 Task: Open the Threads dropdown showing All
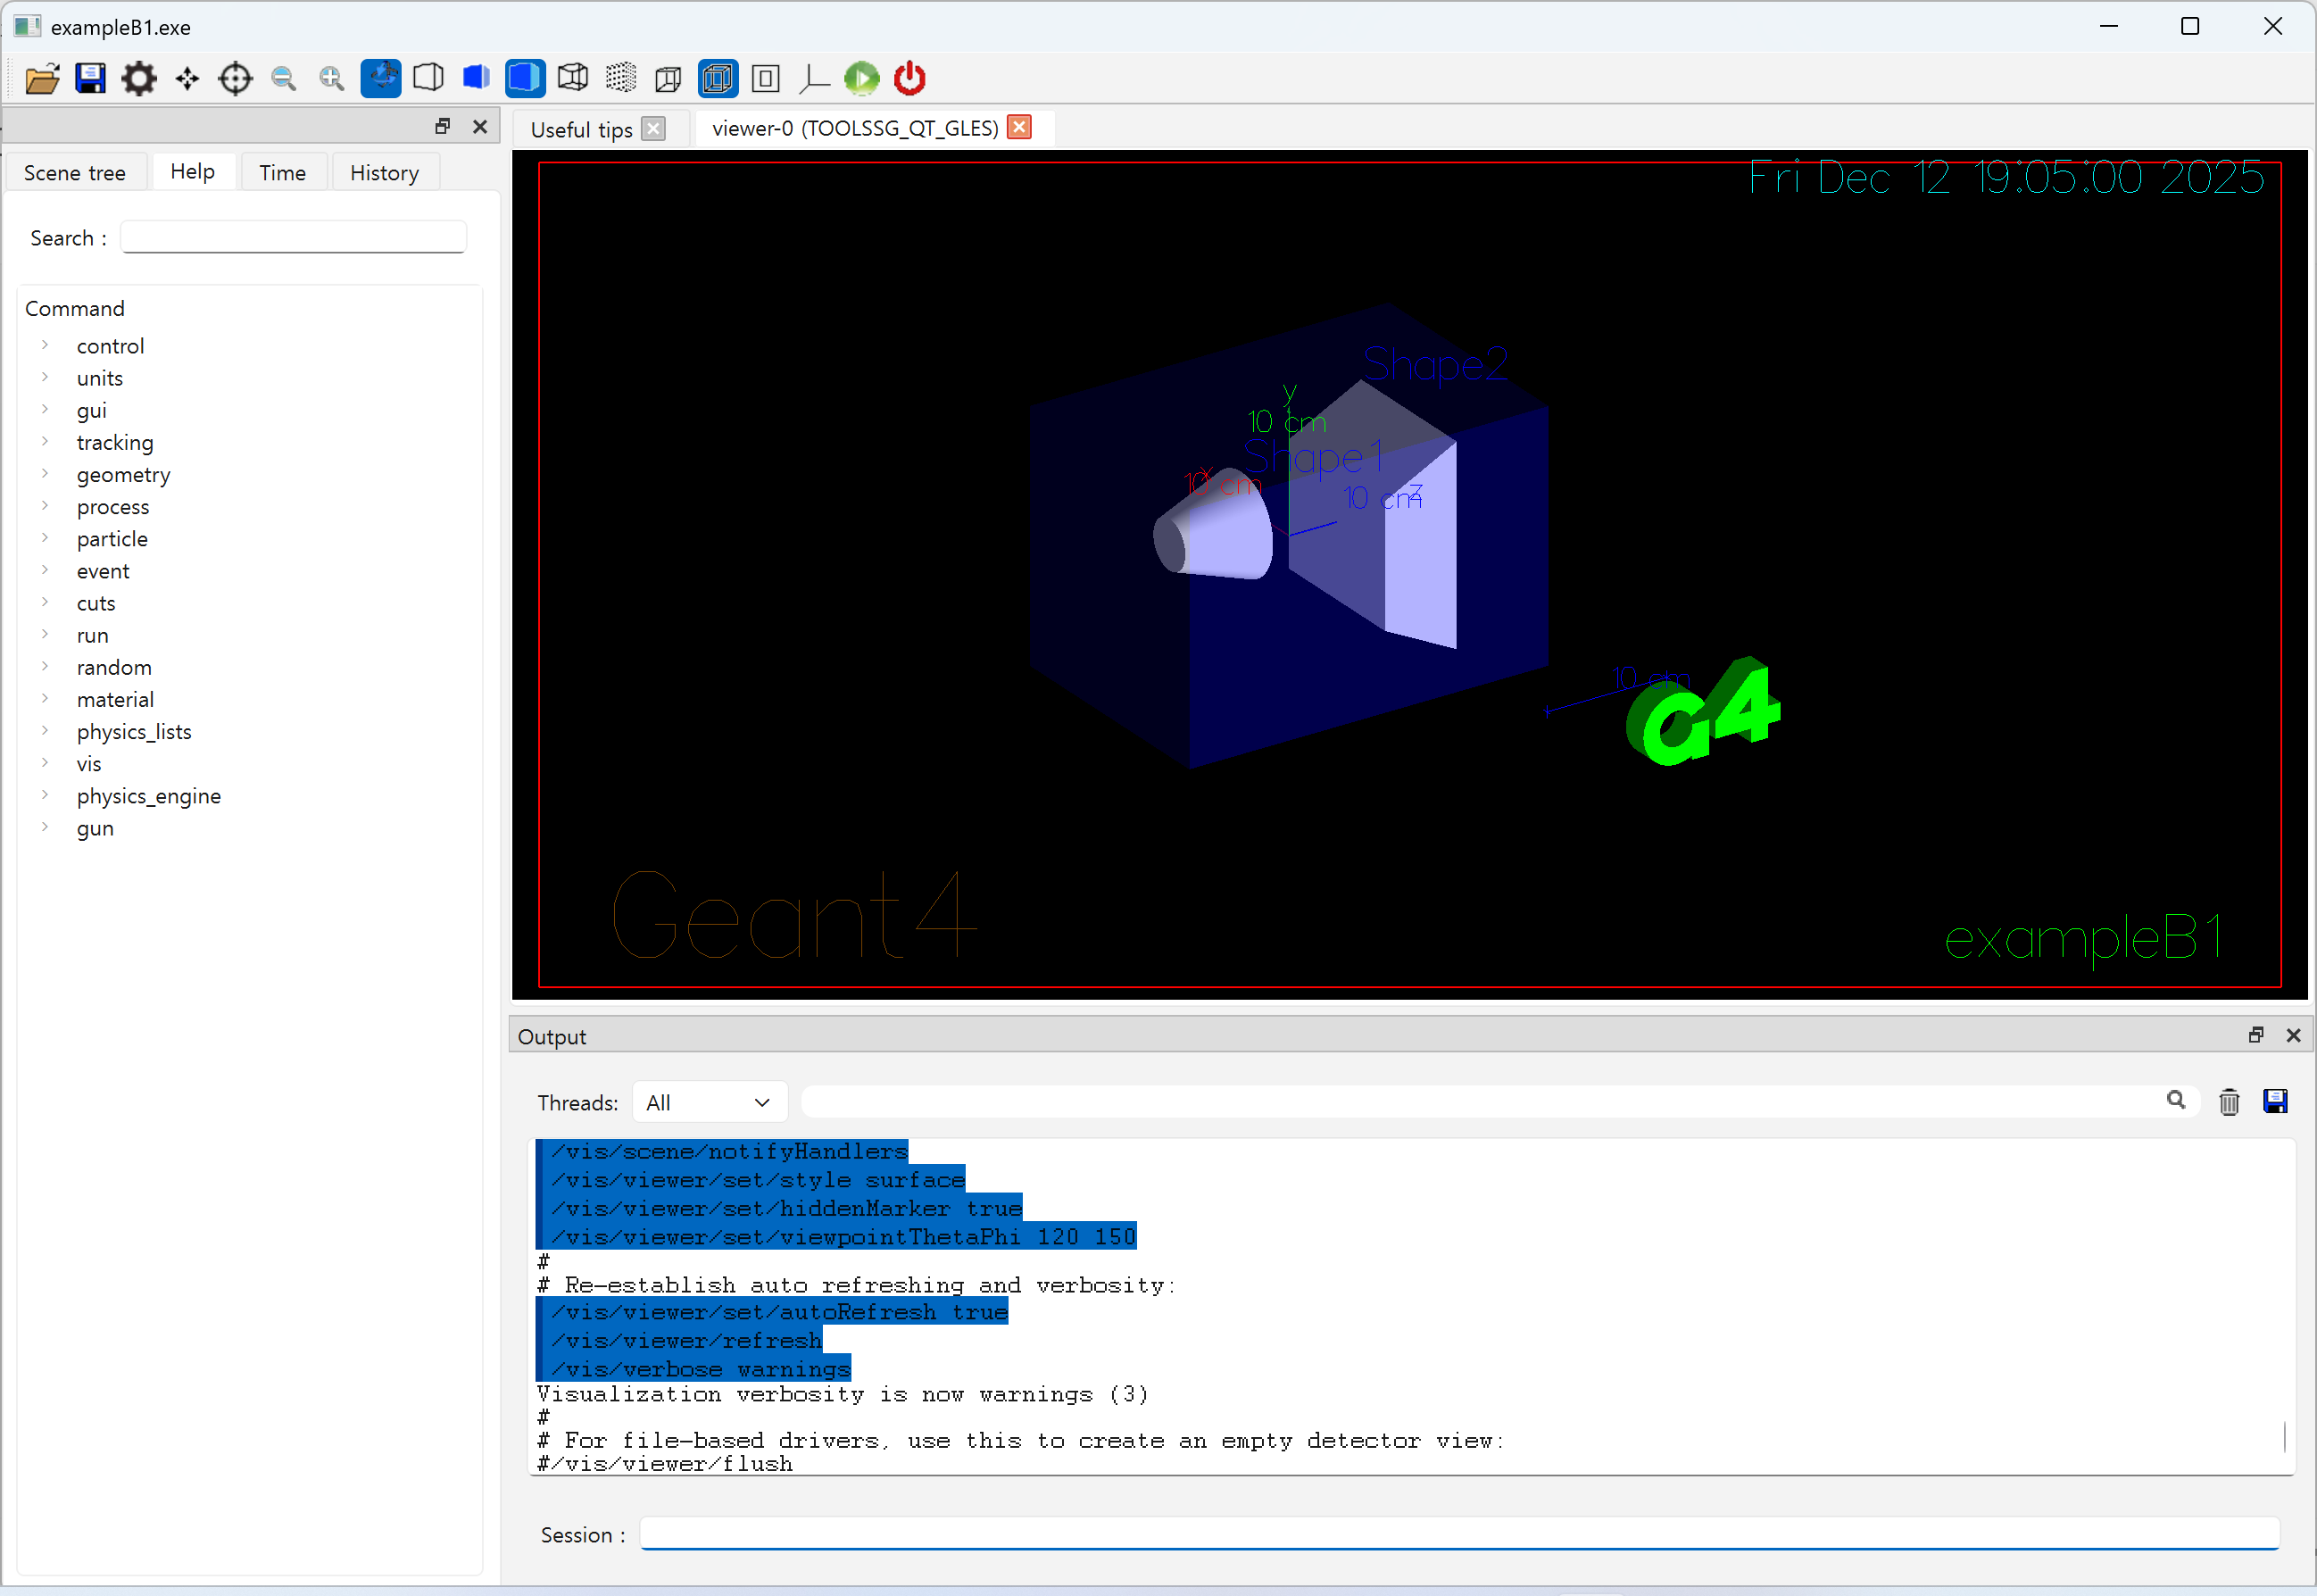(x=708, y=1102)
